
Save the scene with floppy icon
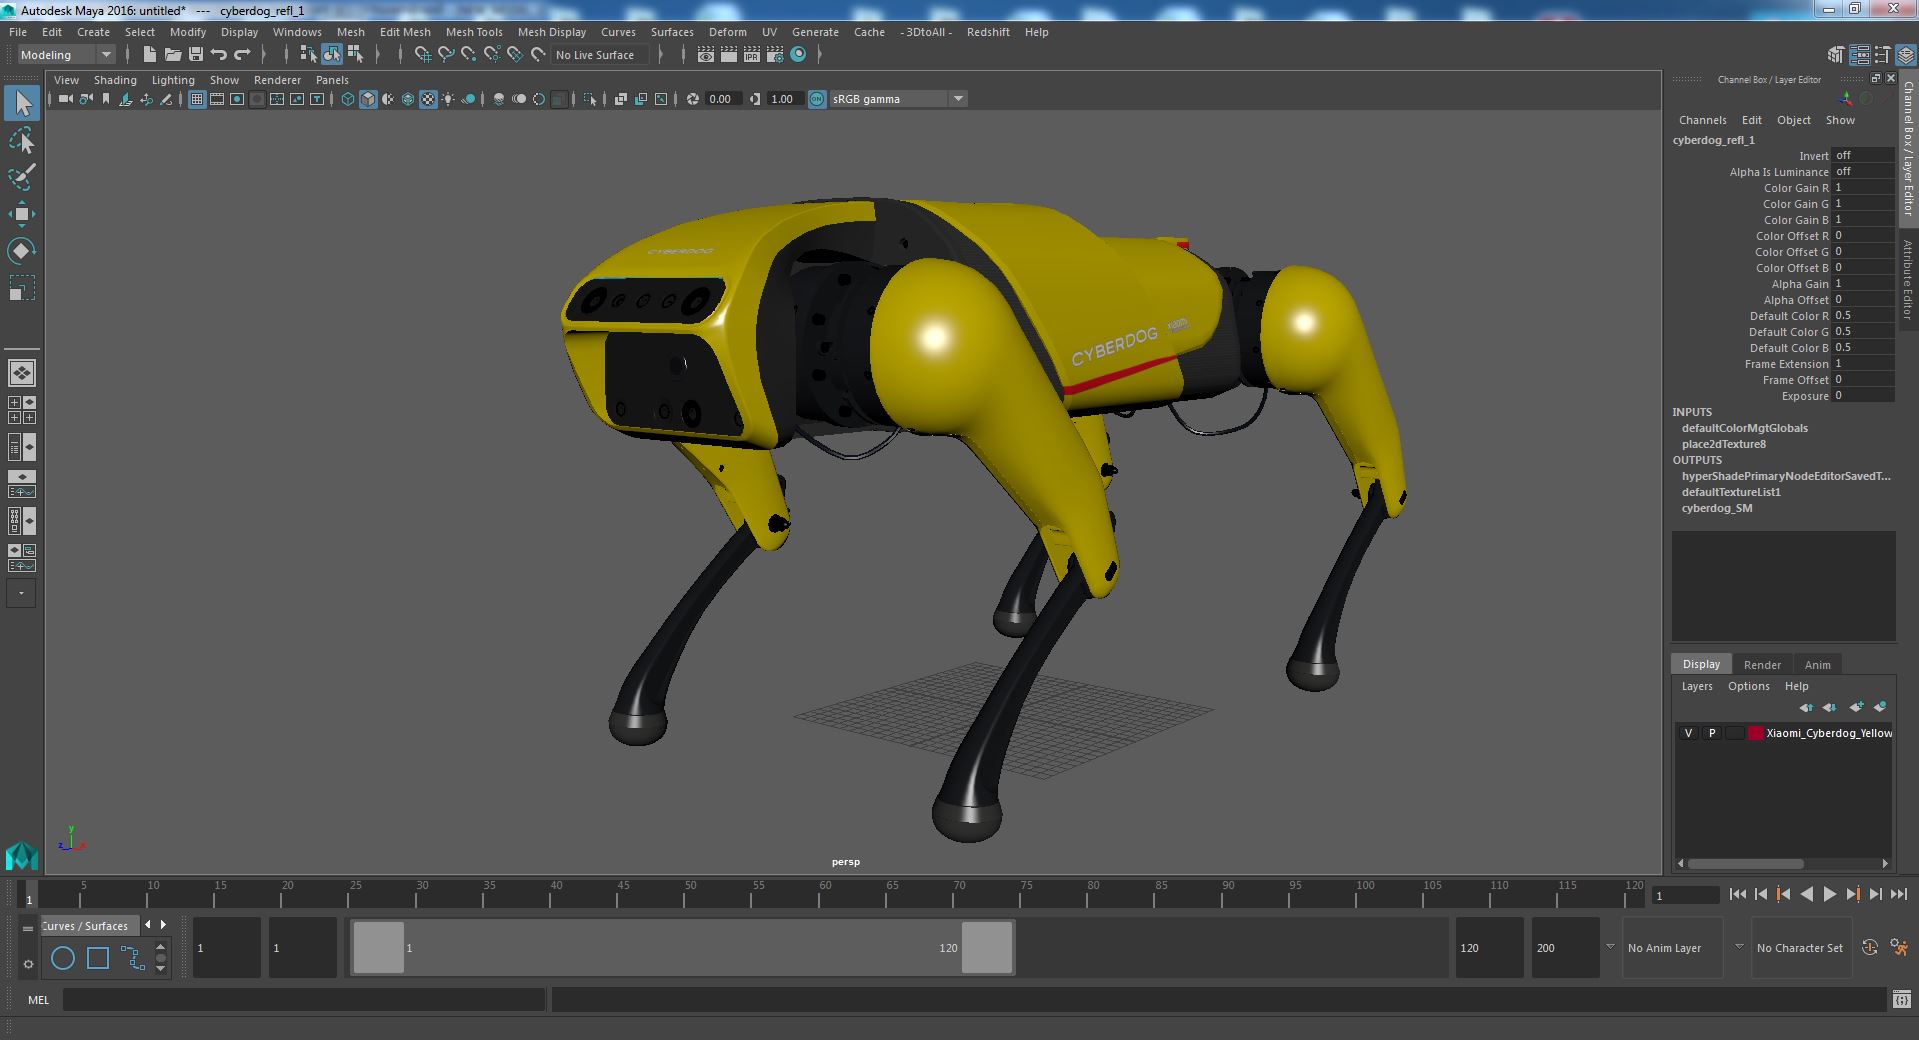click(195, 54)
